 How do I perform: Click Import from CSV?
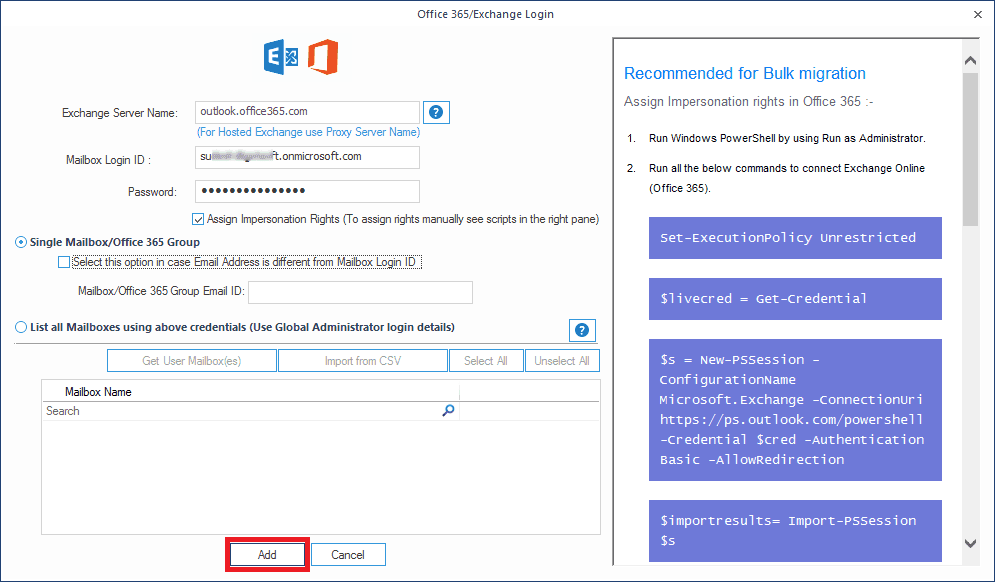tap(362, 360)
